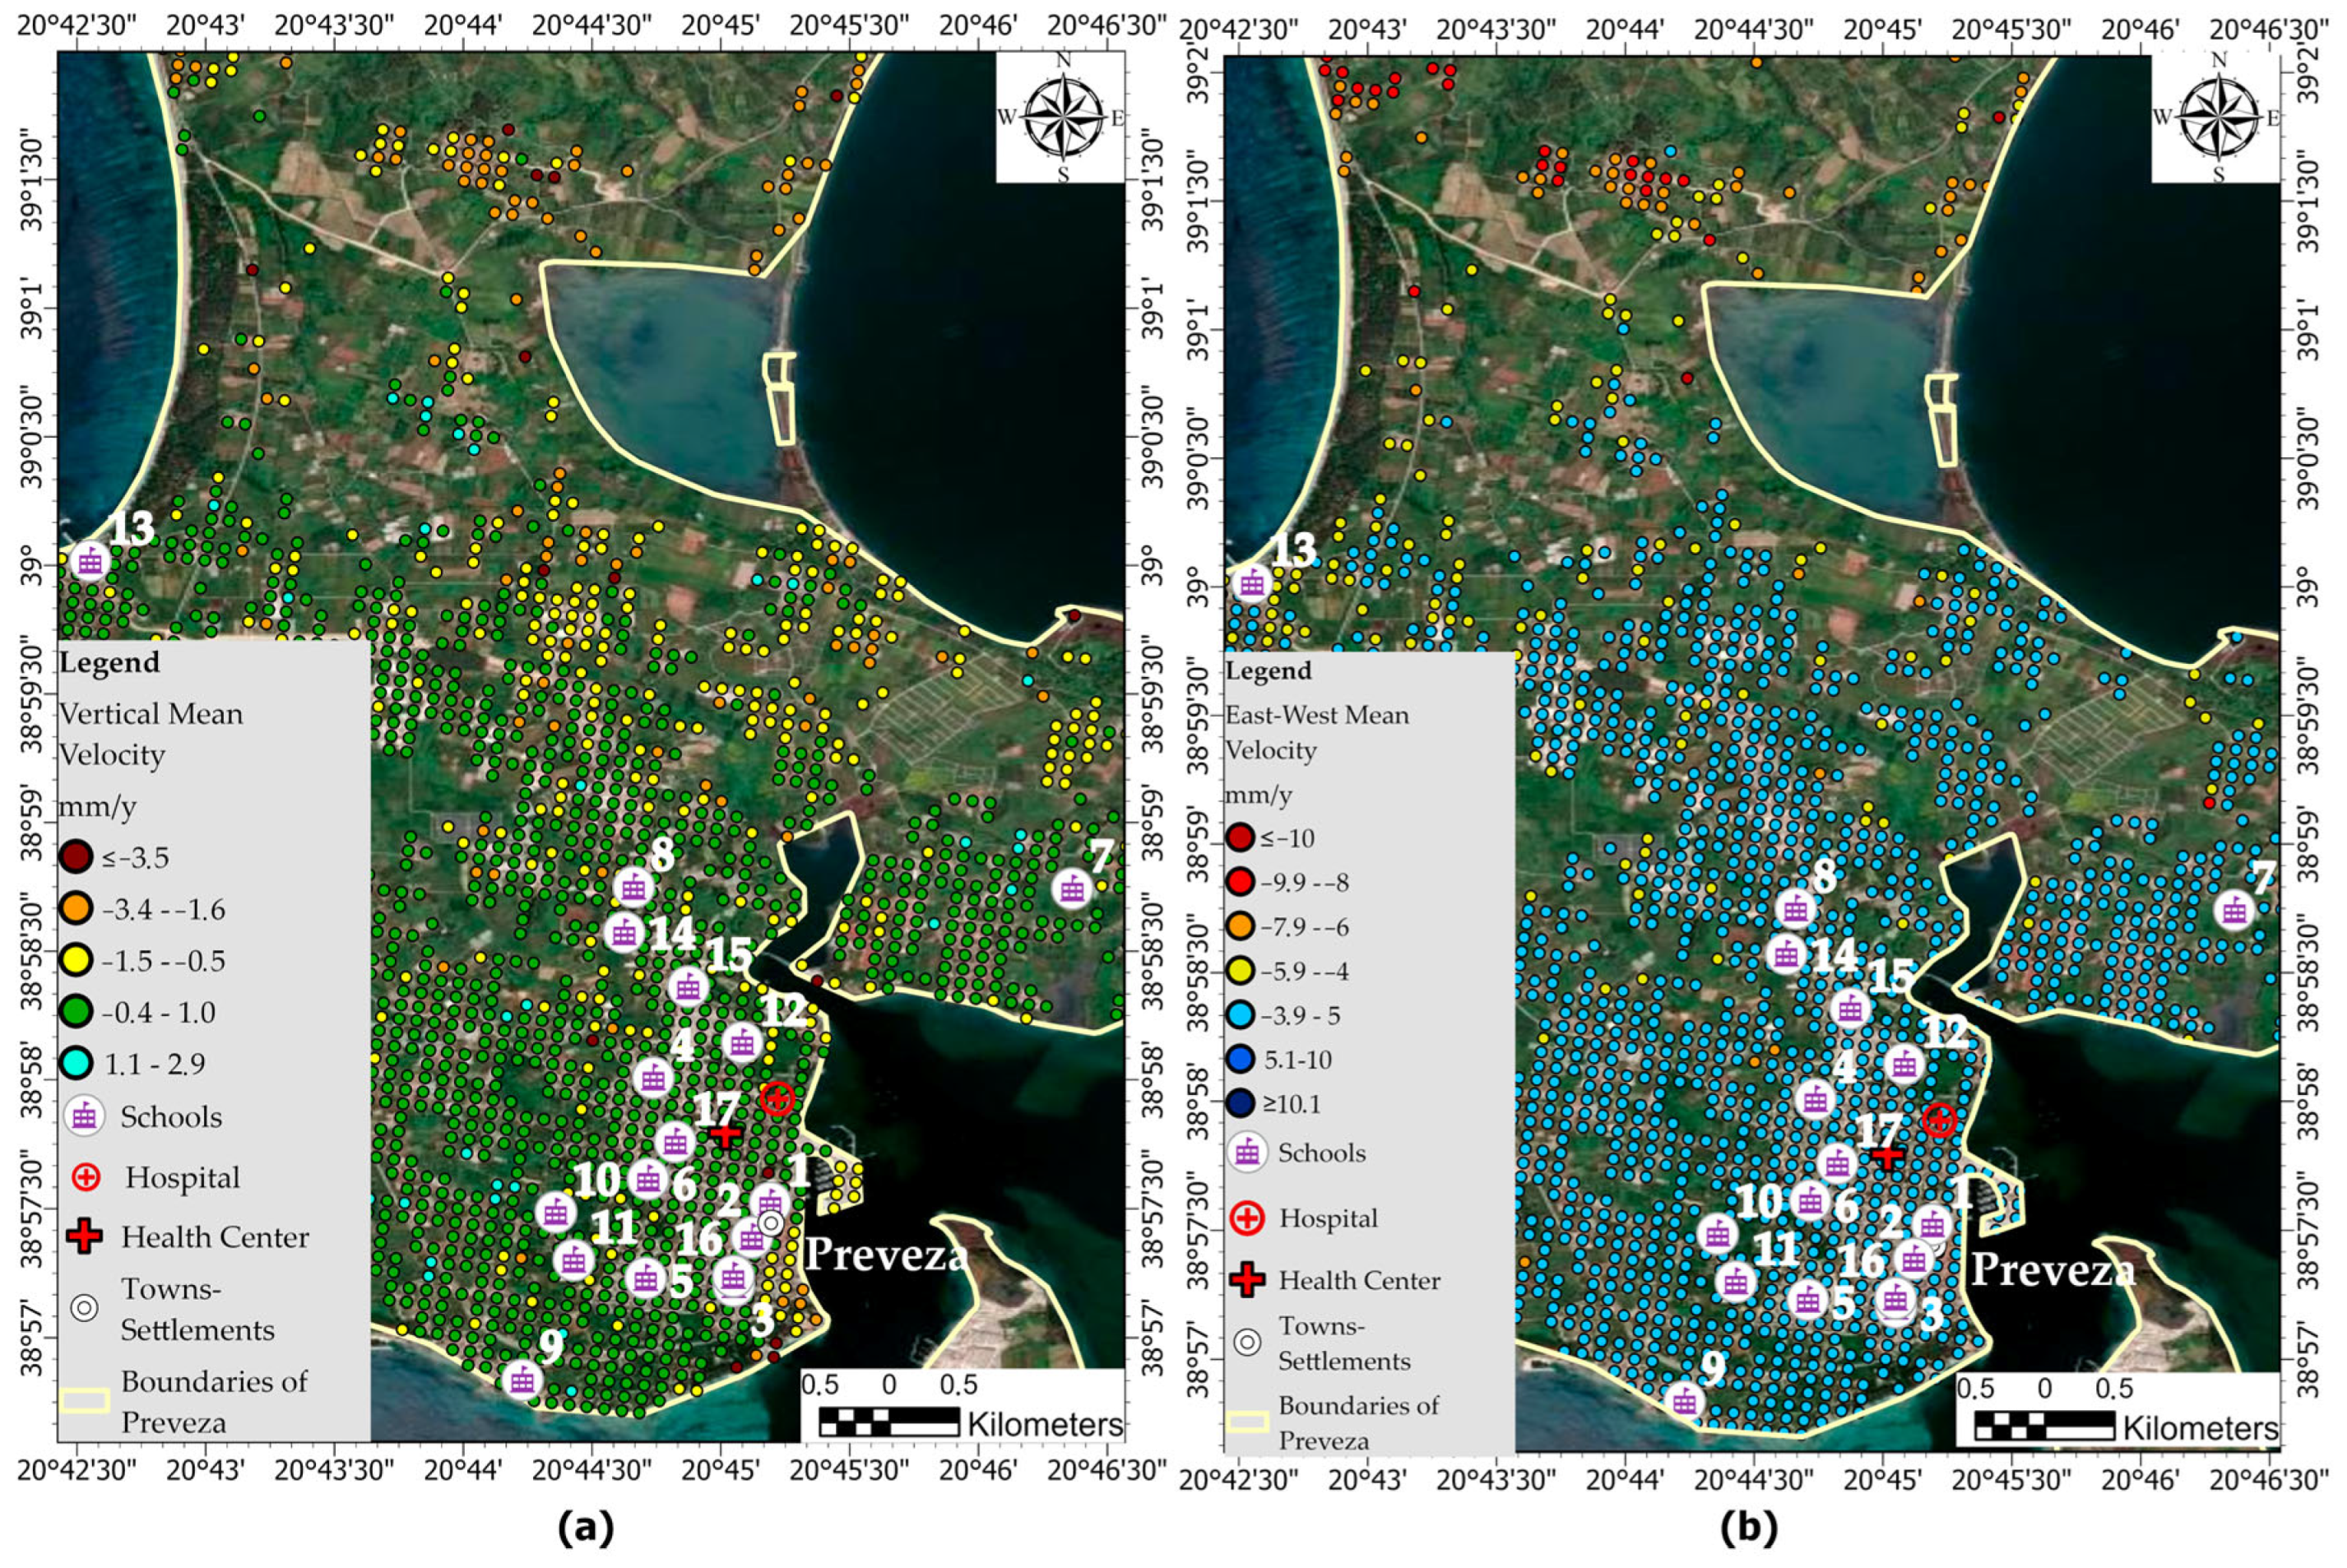Select school marker 9 in panel (b)
Image resolution: width=2347 pixels, height=1568 pixels.
[x=1684, y=1401]
